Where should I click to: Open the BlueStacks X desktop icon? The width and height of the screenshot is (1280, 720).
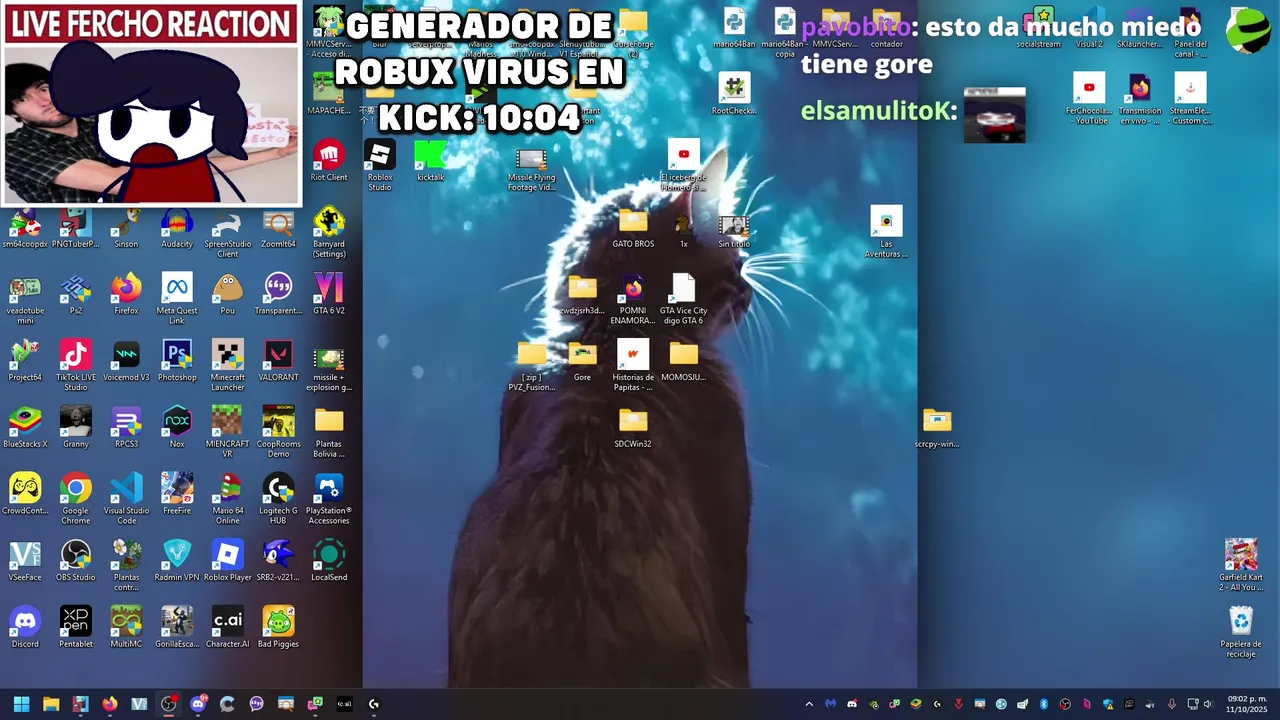click(x=25, y=429)
